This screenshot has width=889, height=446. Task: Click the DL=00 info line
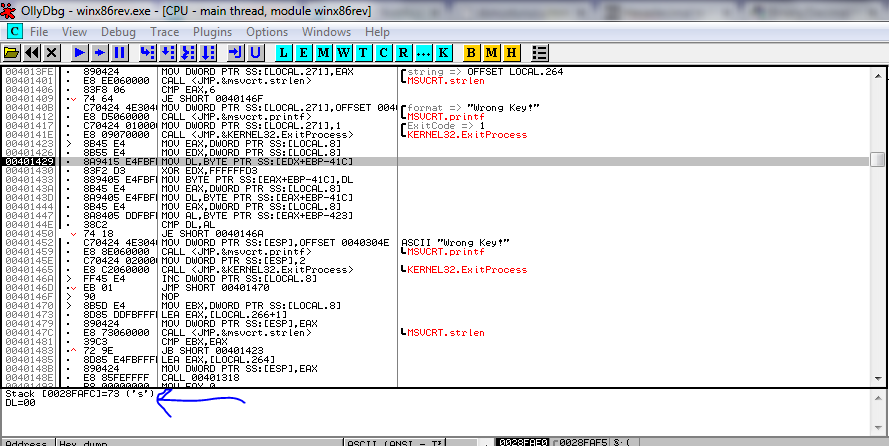(x=20, y=402)
